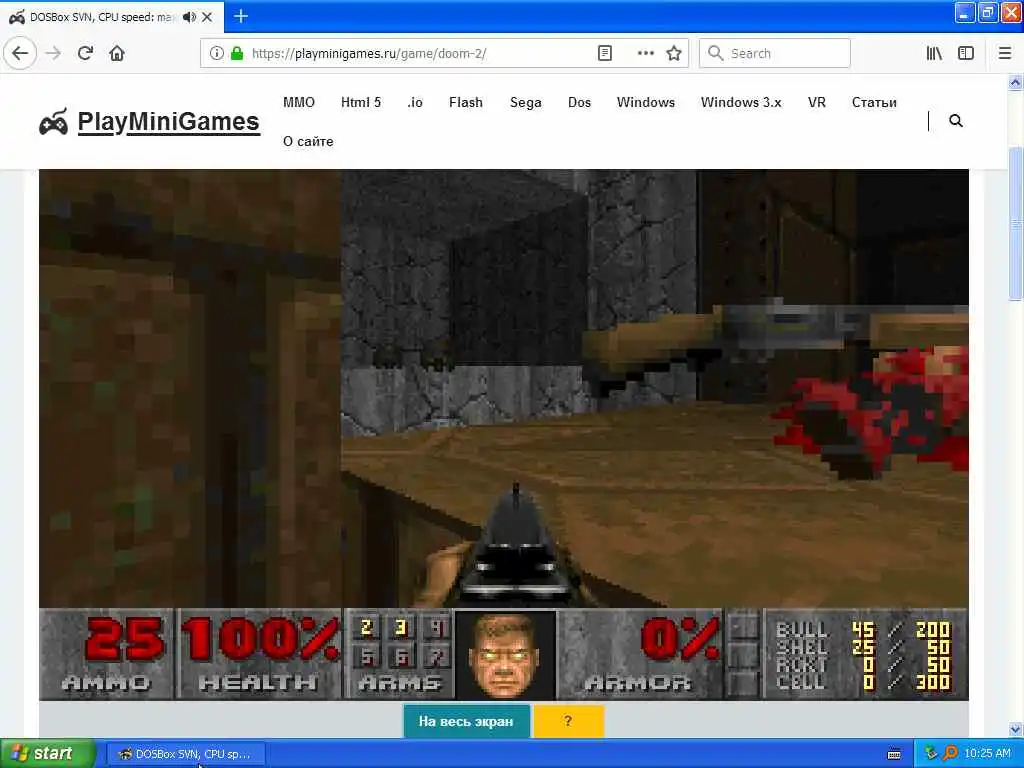Open the Windows games category
Screen dimensions: 1024x768
pyautogui.click(x=646, y=103)
